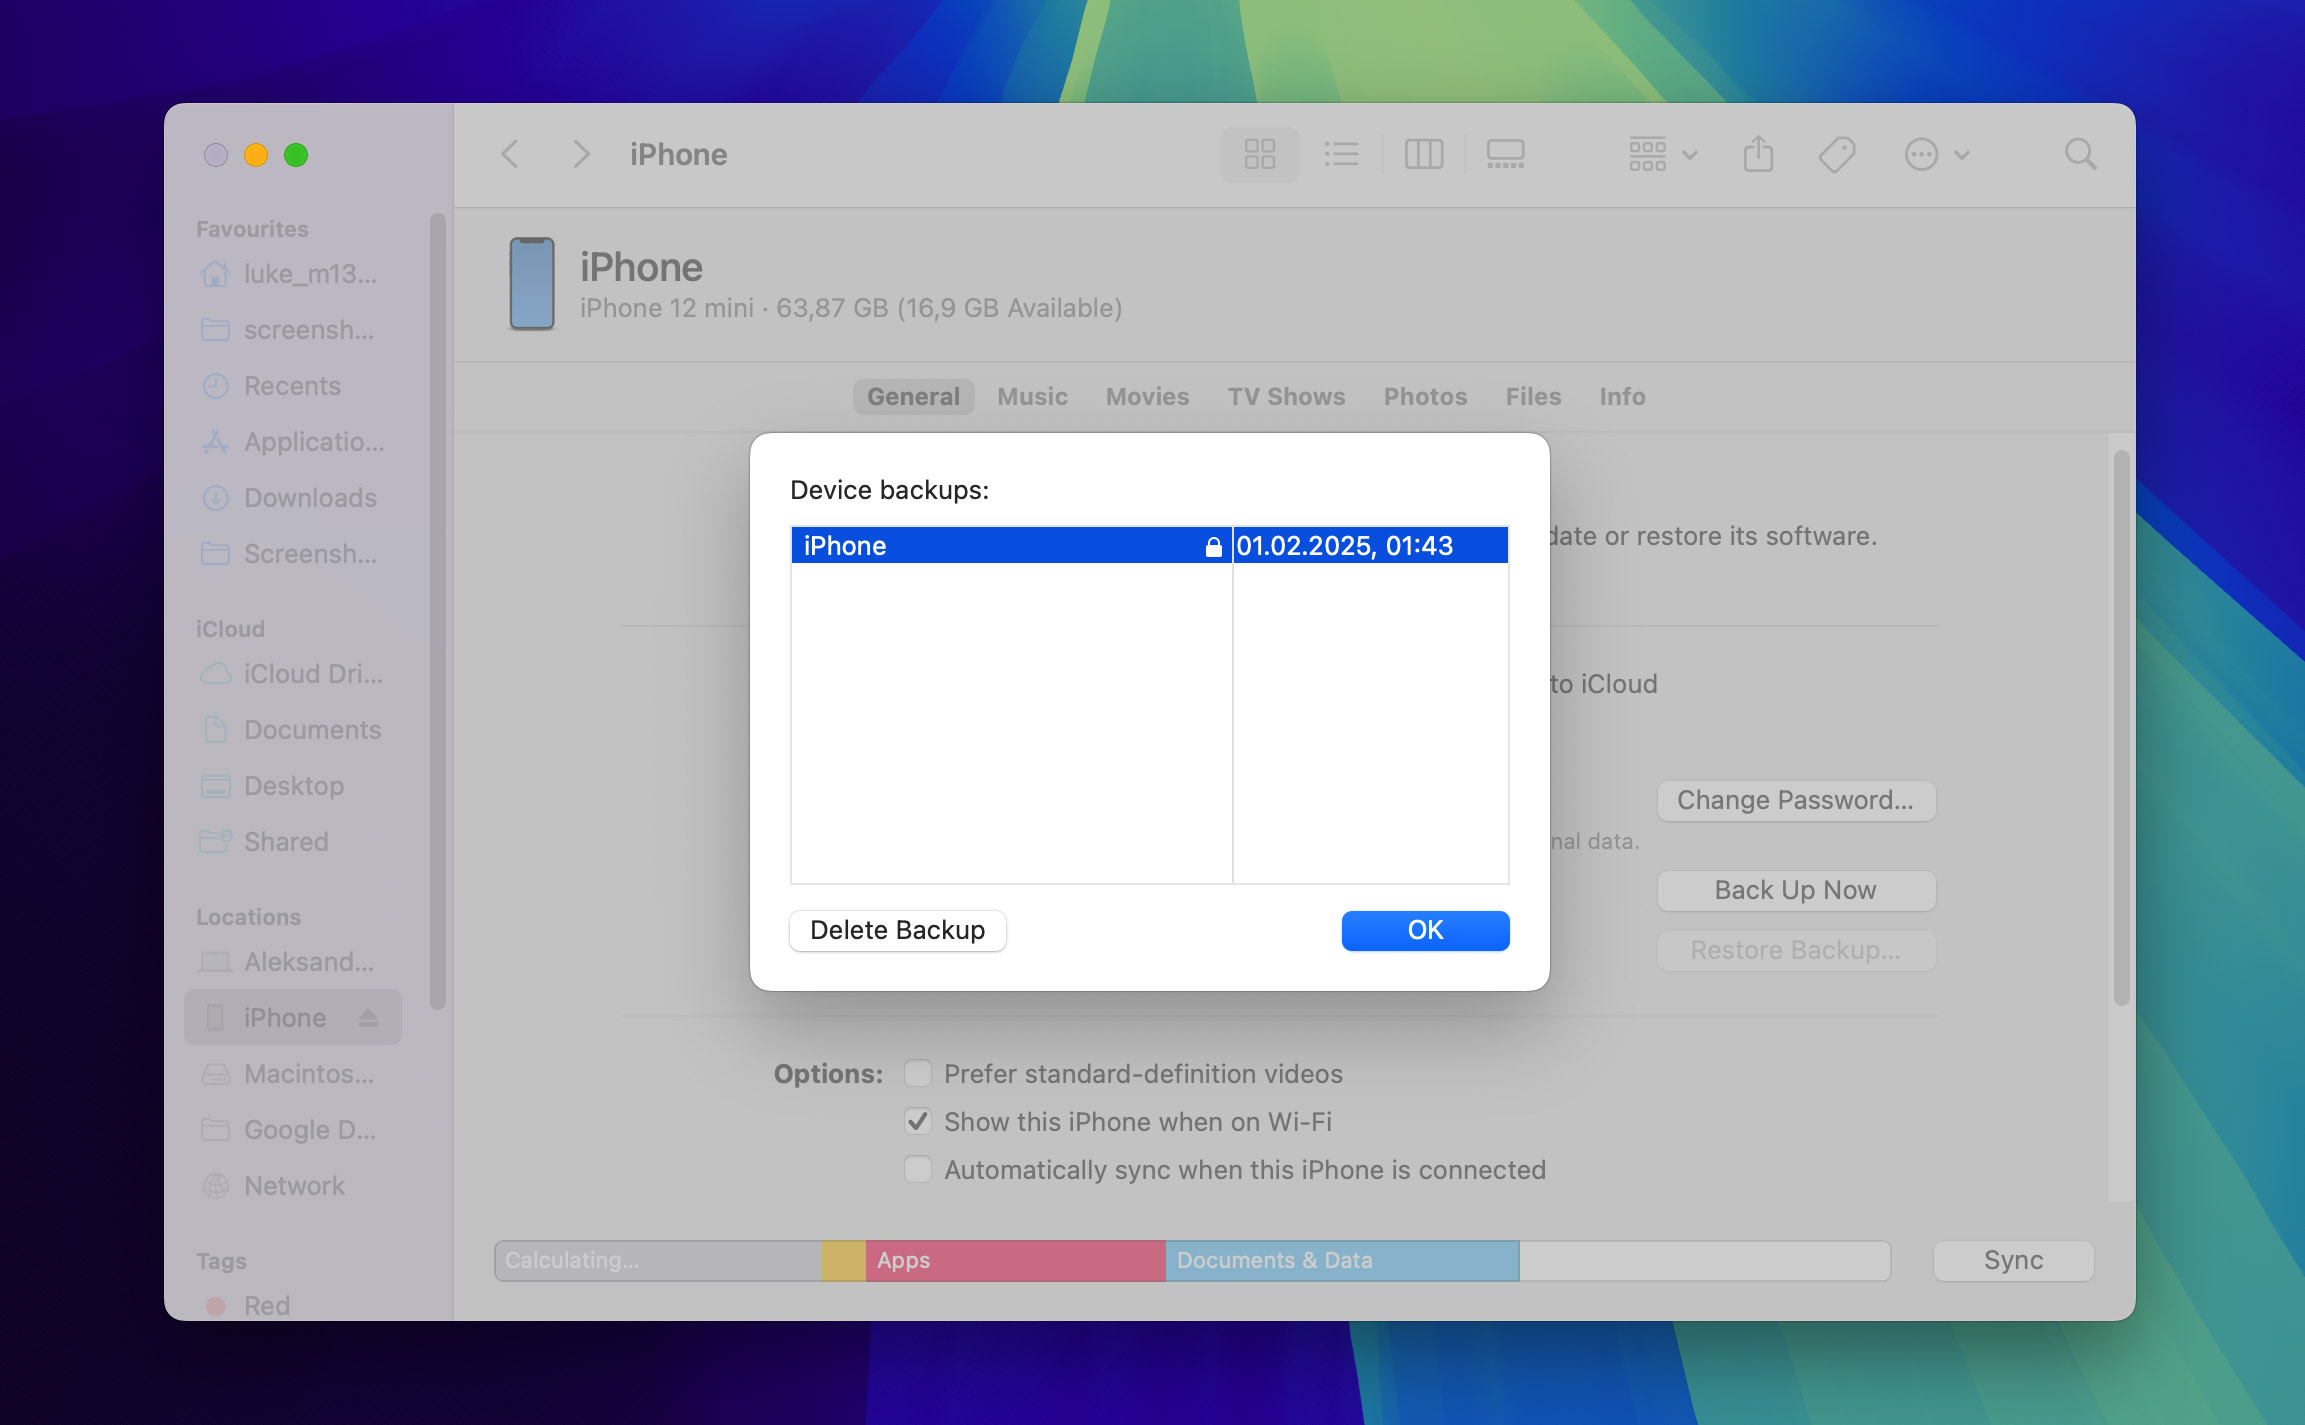The image size is (2305, 1425).
Task: Click the main pane vertical scrollbar
Action: click(x=2121, y=728)
